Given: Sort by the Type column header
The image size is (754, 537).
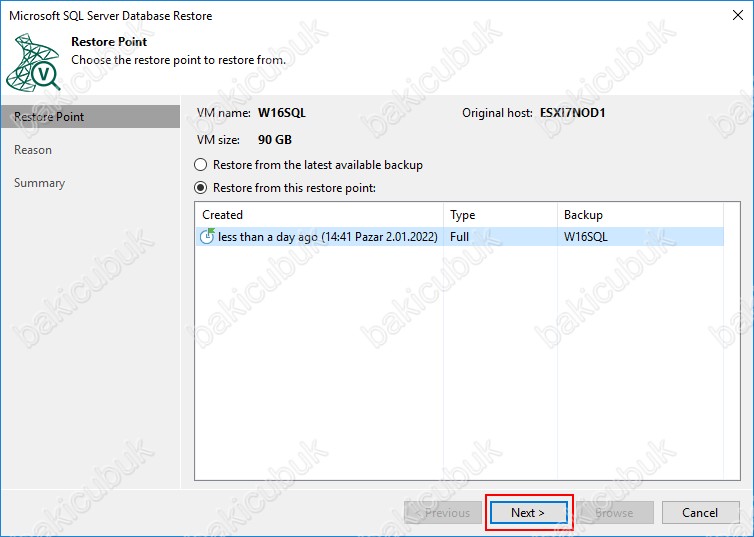Looking at the screenshot, I should 500,215.
